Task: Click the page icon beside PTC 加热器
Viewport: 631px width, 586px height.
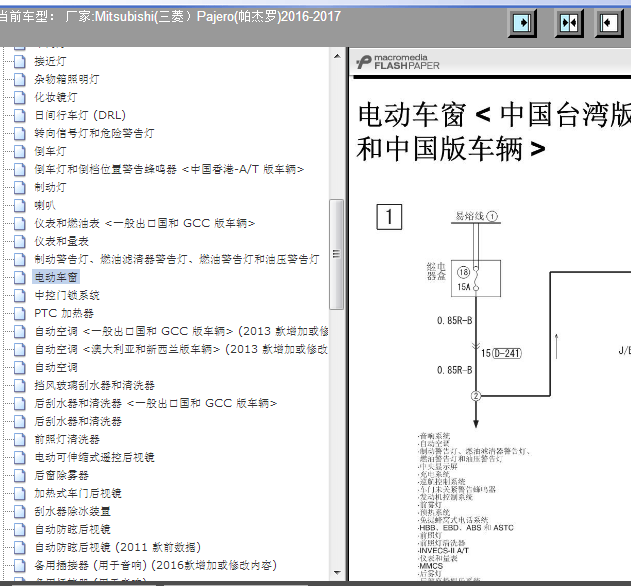Action: [19, 313]
